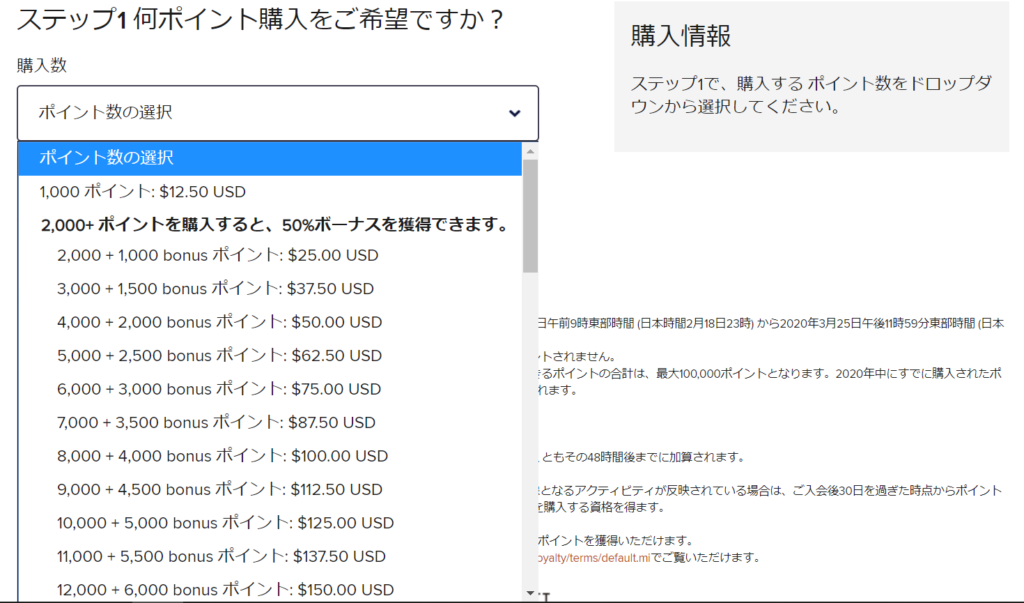This screenshot has width=1024, height=603.
Task: Select 5,000 + 2,500 bonus for $62.50
Action: (219, 355)
